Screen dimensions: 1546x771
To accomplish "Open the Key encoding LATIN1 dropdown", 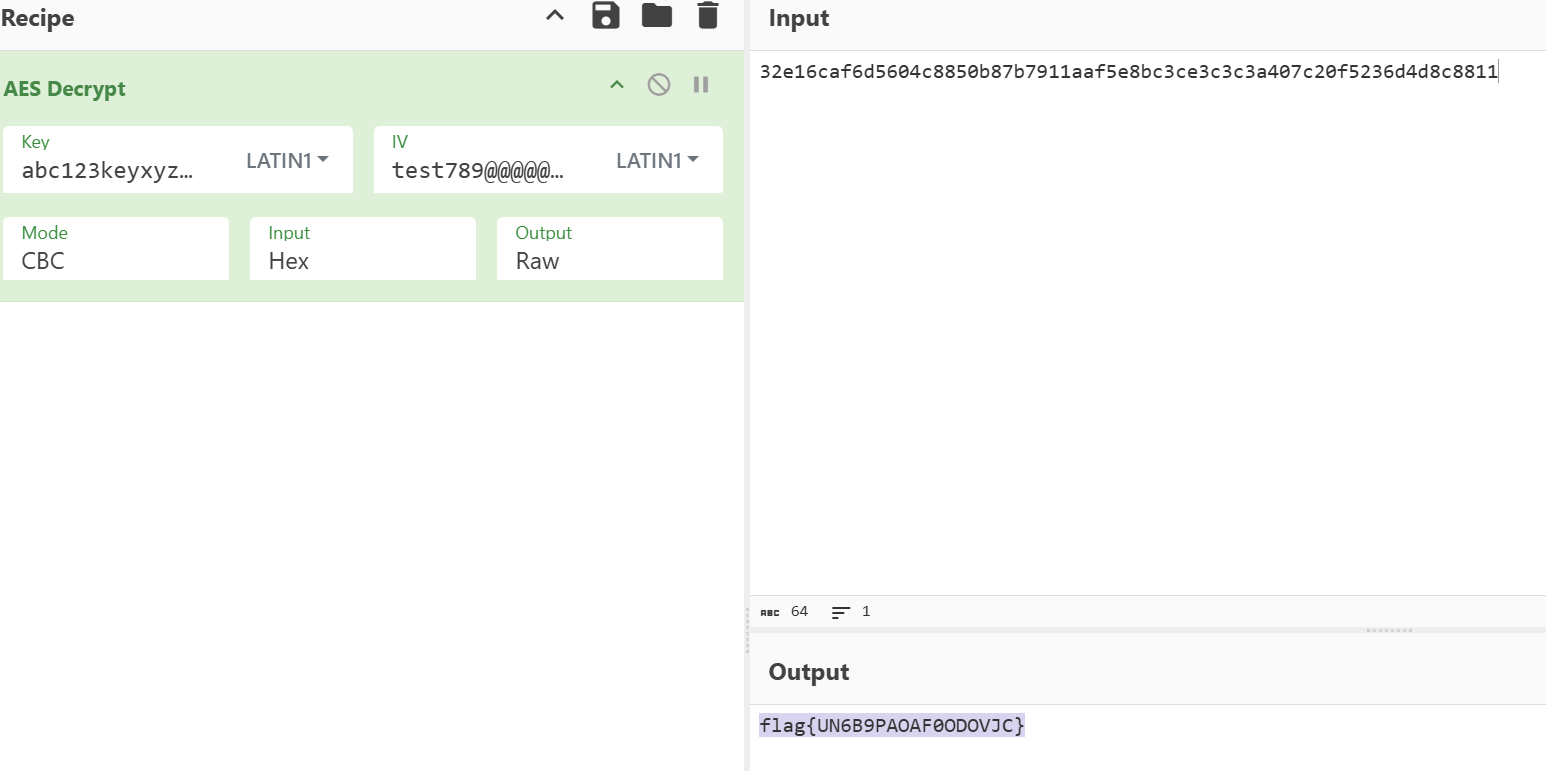I will click(x=288, y=160).
